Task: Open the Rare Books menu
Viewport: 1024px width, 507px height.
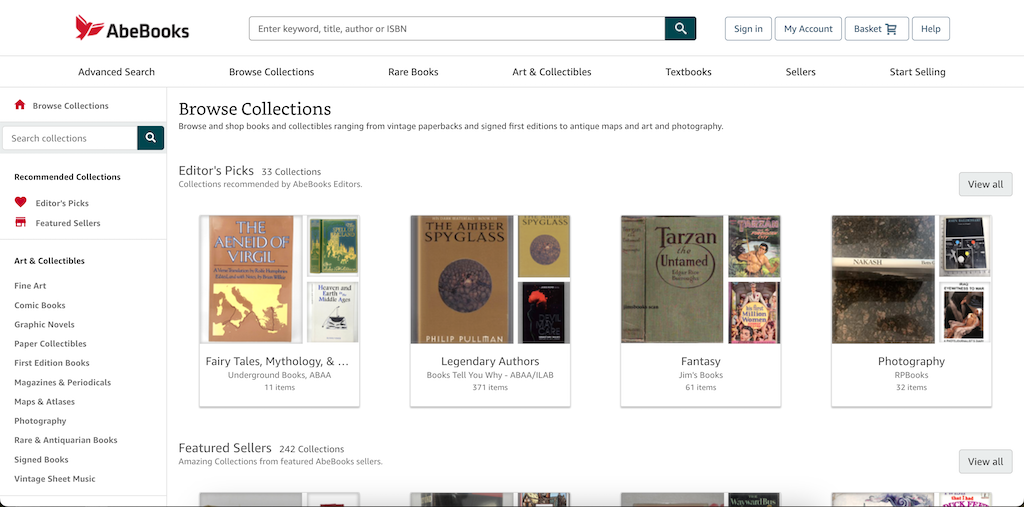Action: pyautogui.click(x=413, y=72)
